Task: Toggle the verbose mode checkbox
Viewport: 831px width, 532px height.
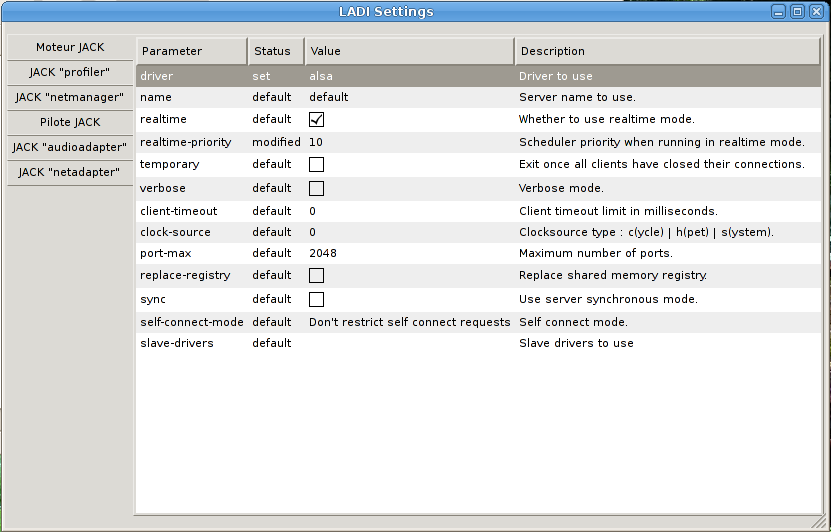Action: (316, 188)
